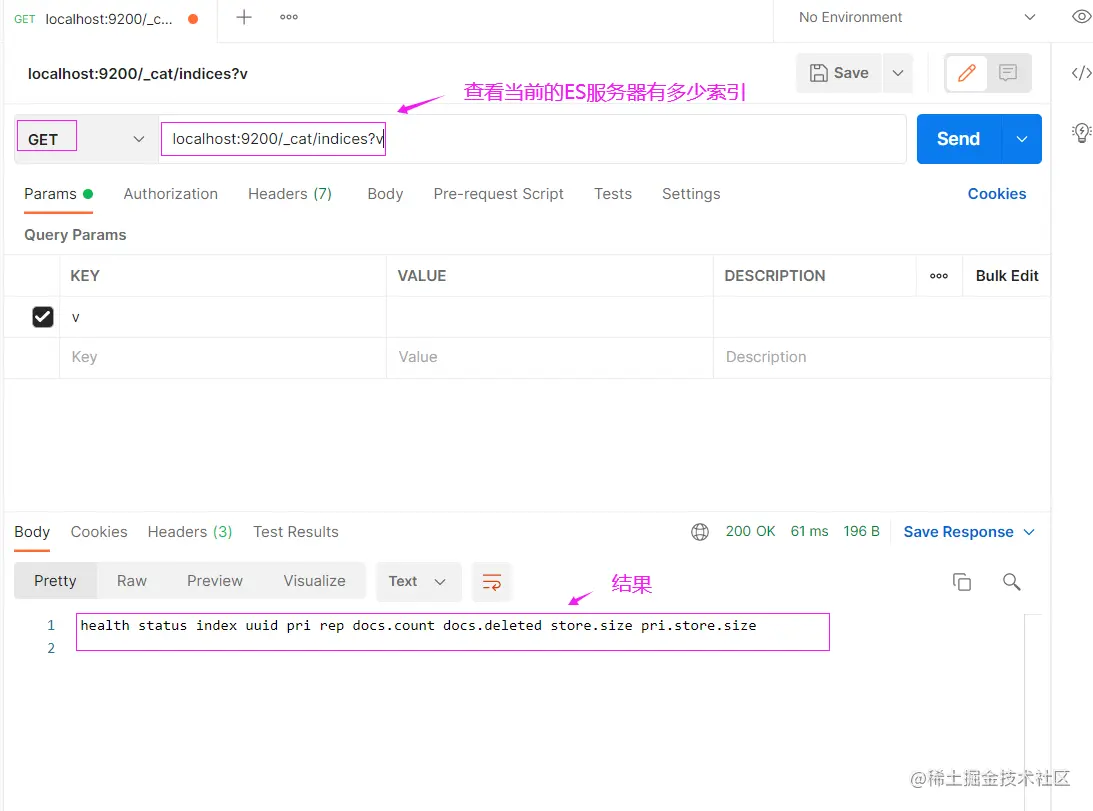Click response line 1 header text

[x=418, y=626]
